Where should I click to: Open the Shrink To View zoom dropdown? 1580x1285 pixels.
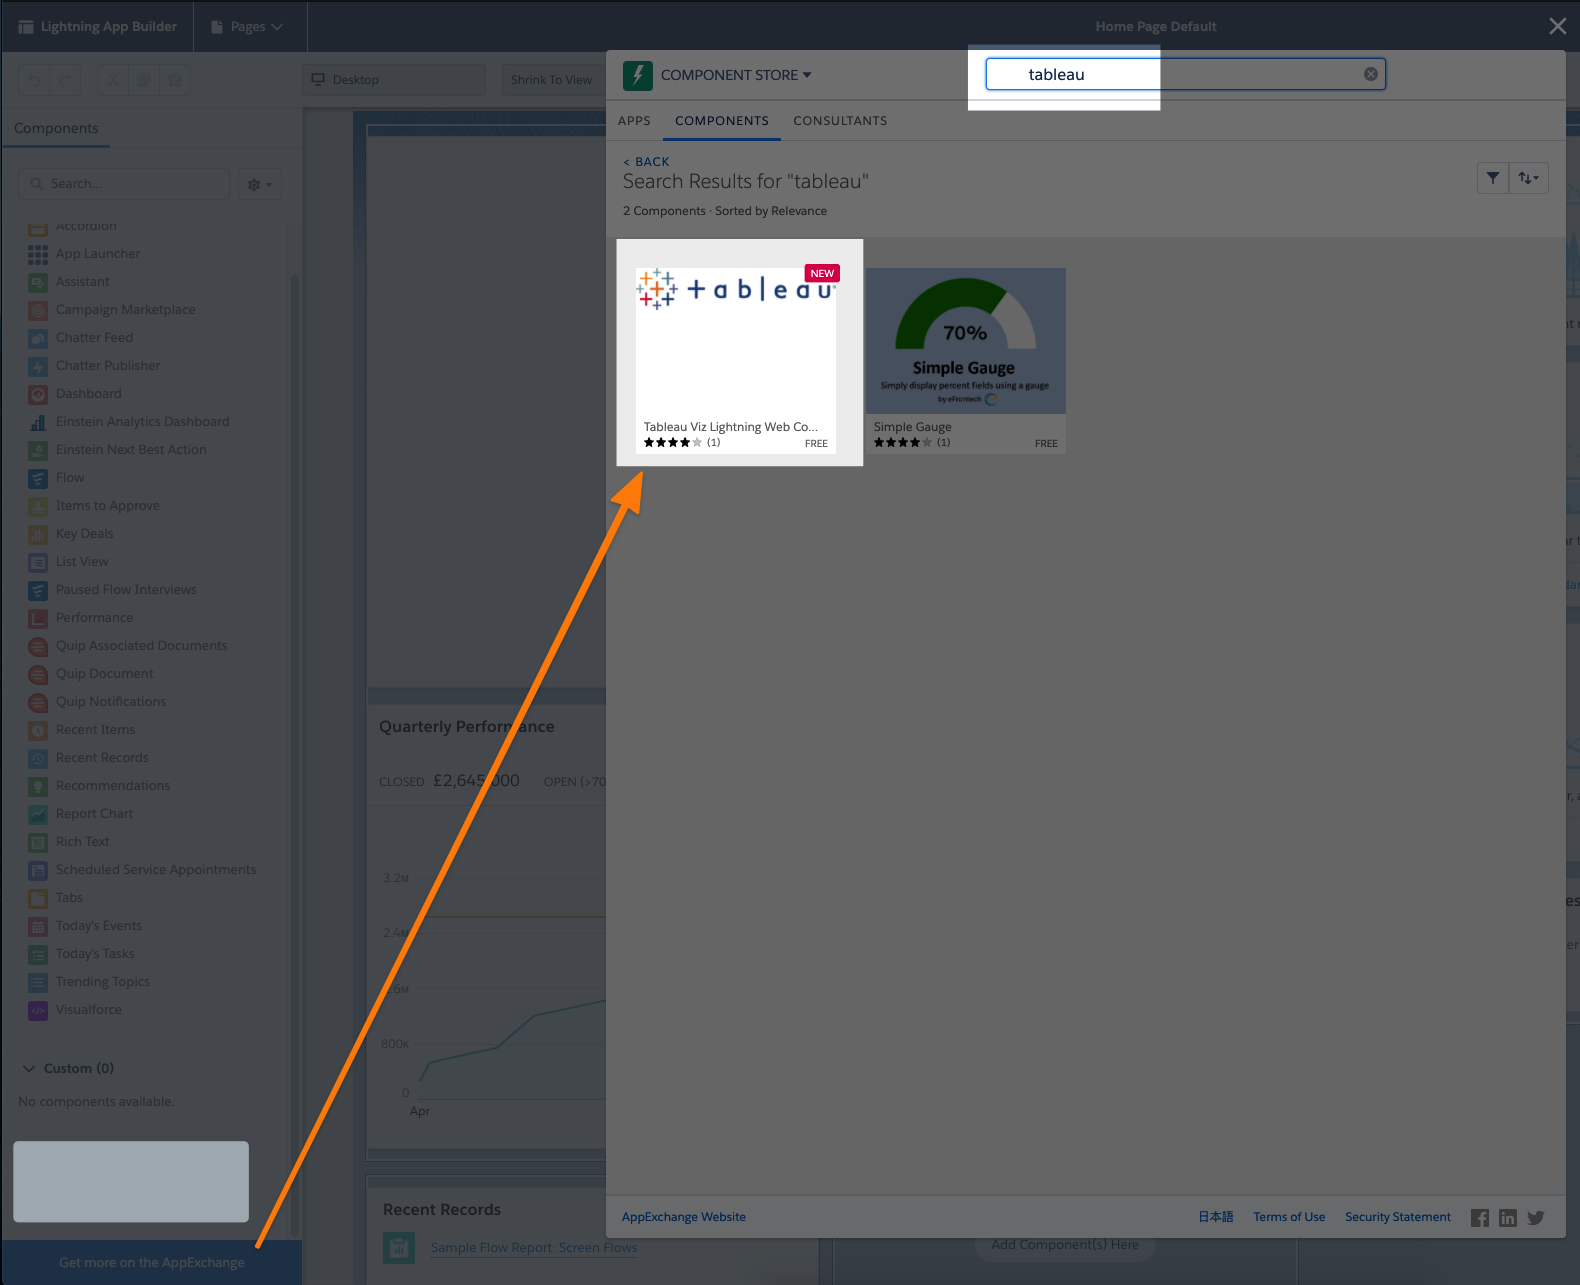tap(552, 80)
